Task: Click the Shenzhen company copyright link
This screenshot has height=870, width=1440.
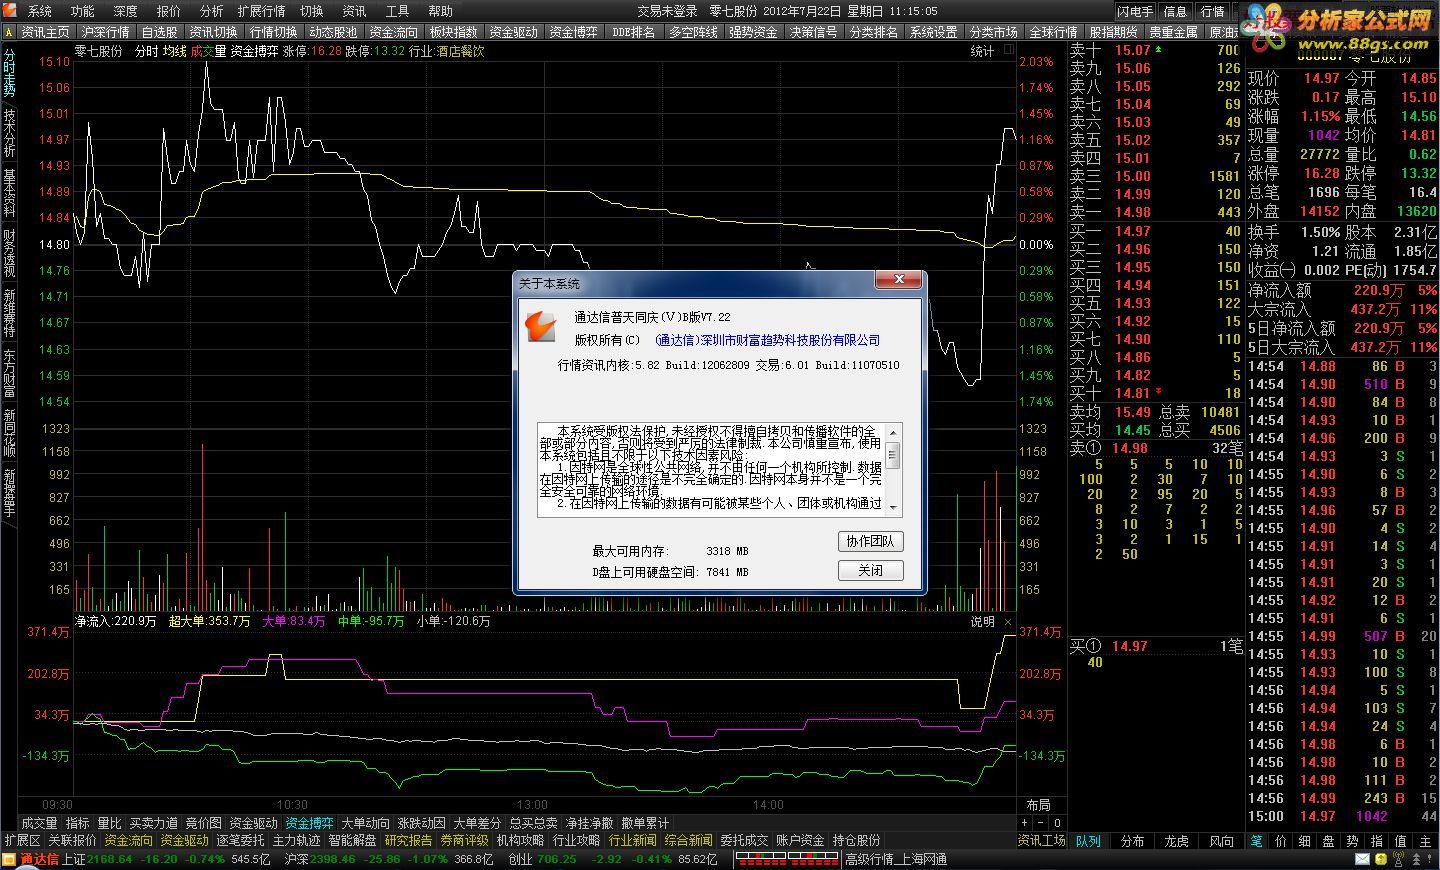Action: (768, 340)
